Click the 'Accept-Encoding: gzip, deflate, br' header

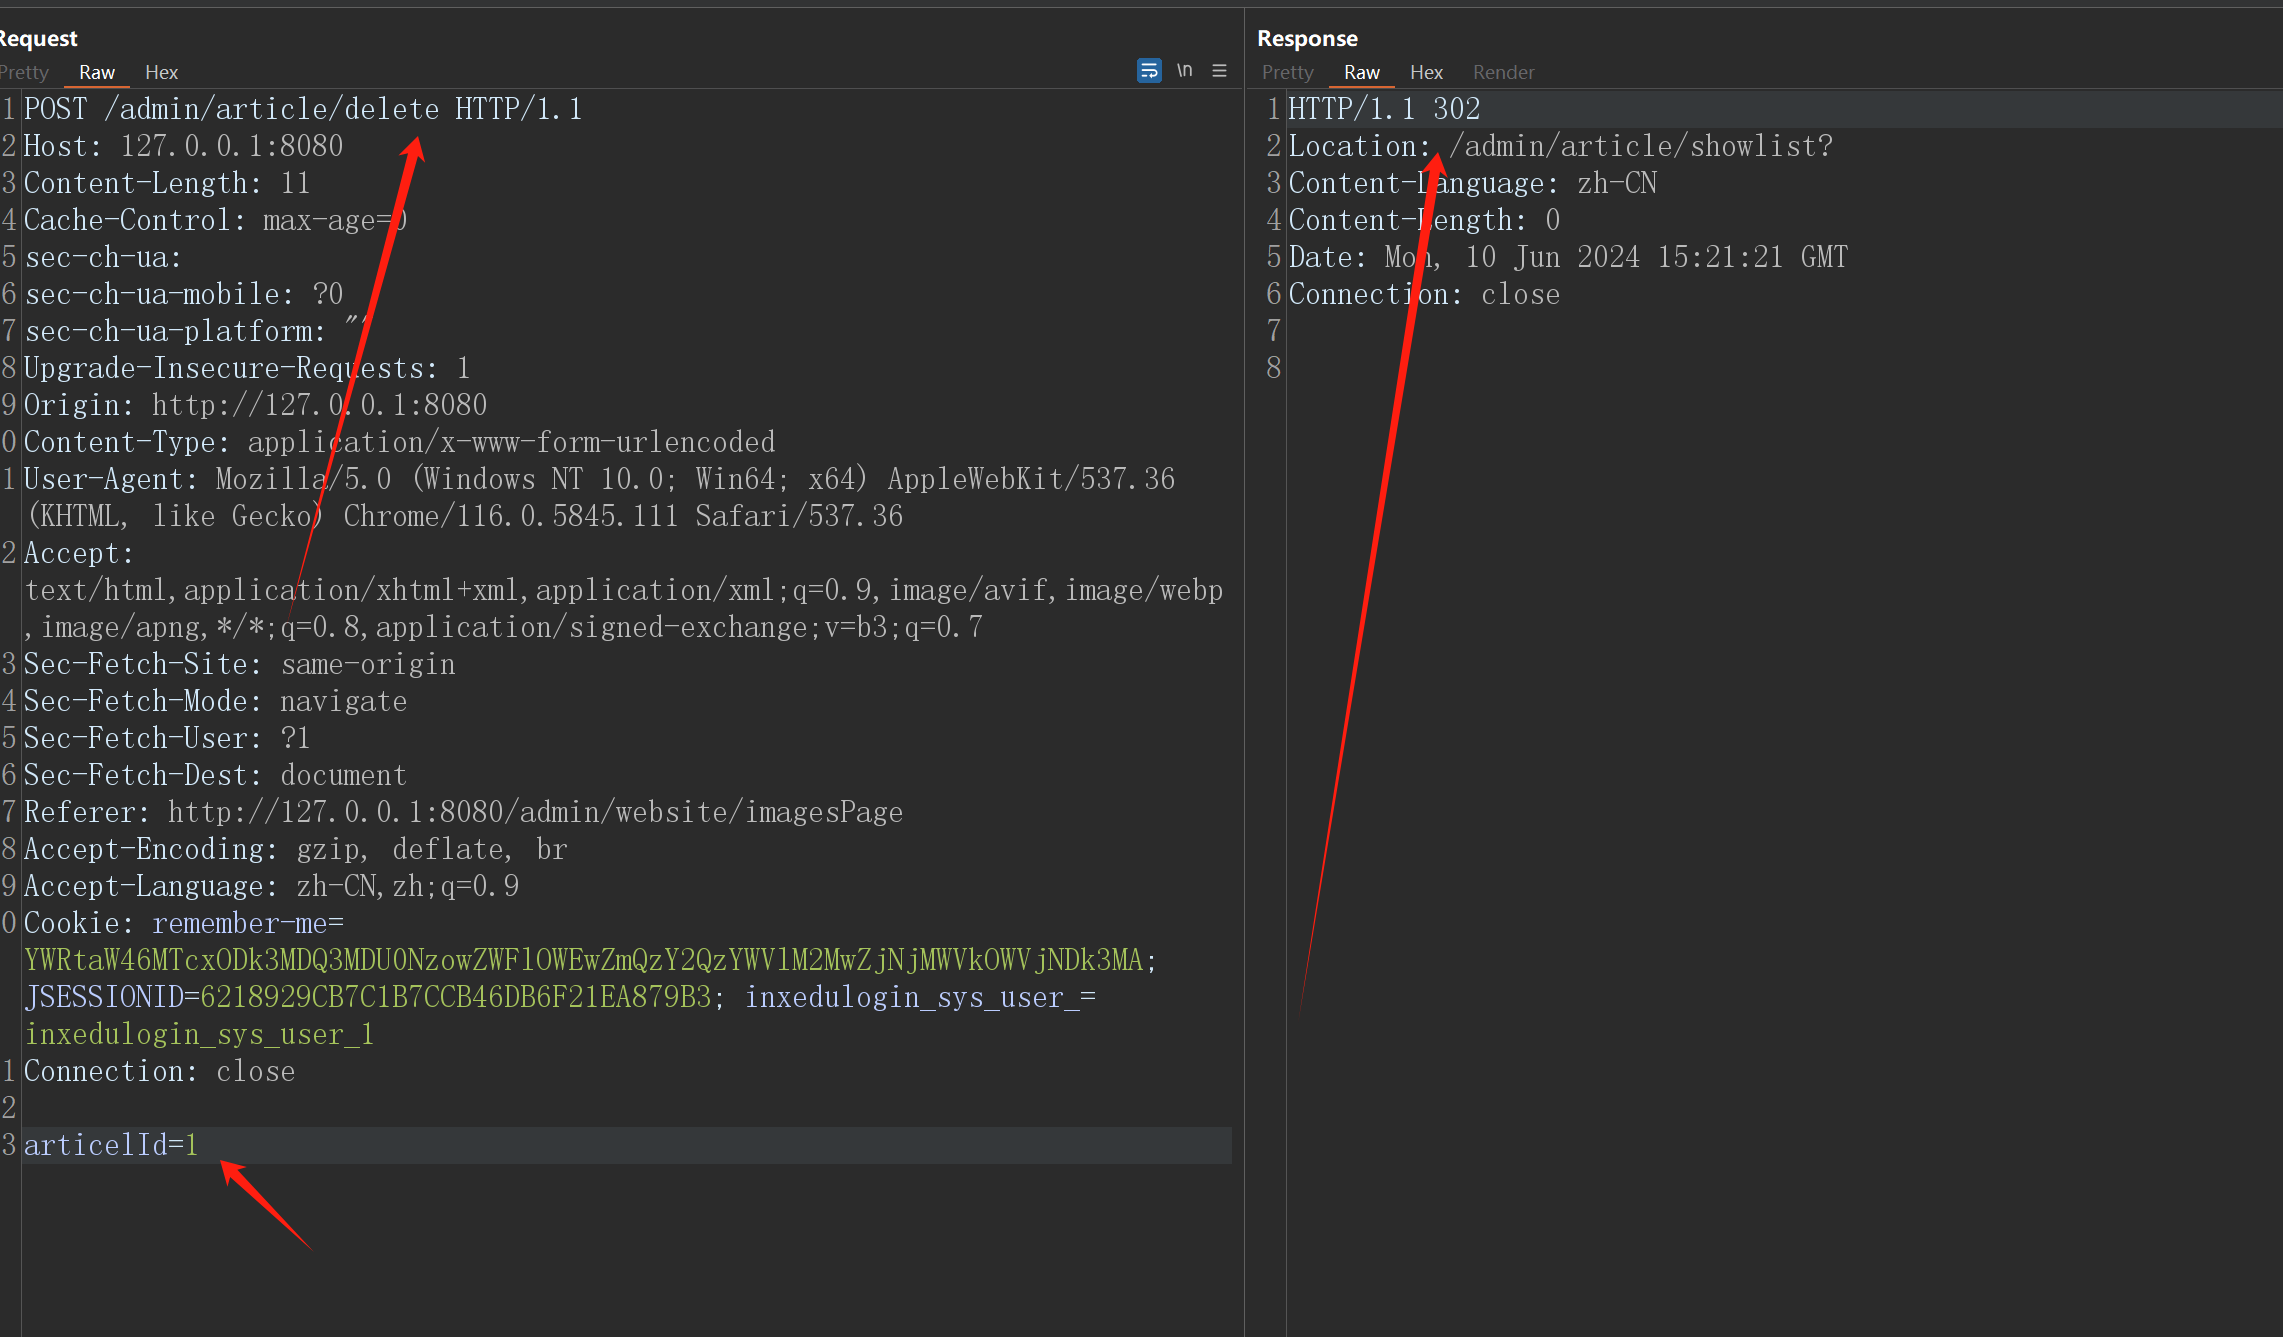pos(296,849)
